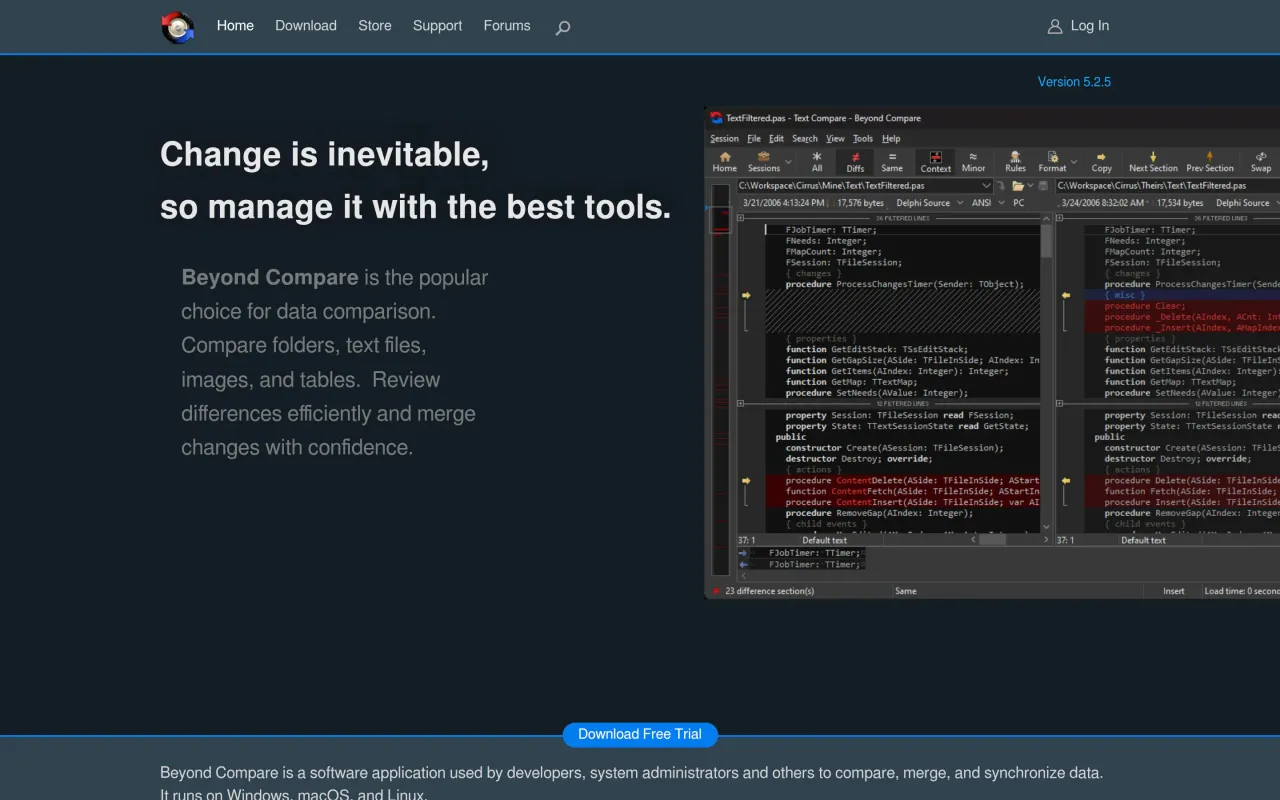Screen dimensions: 1280x800
Task: Open the Format dropdown arrow
Action: point(1074,161)
